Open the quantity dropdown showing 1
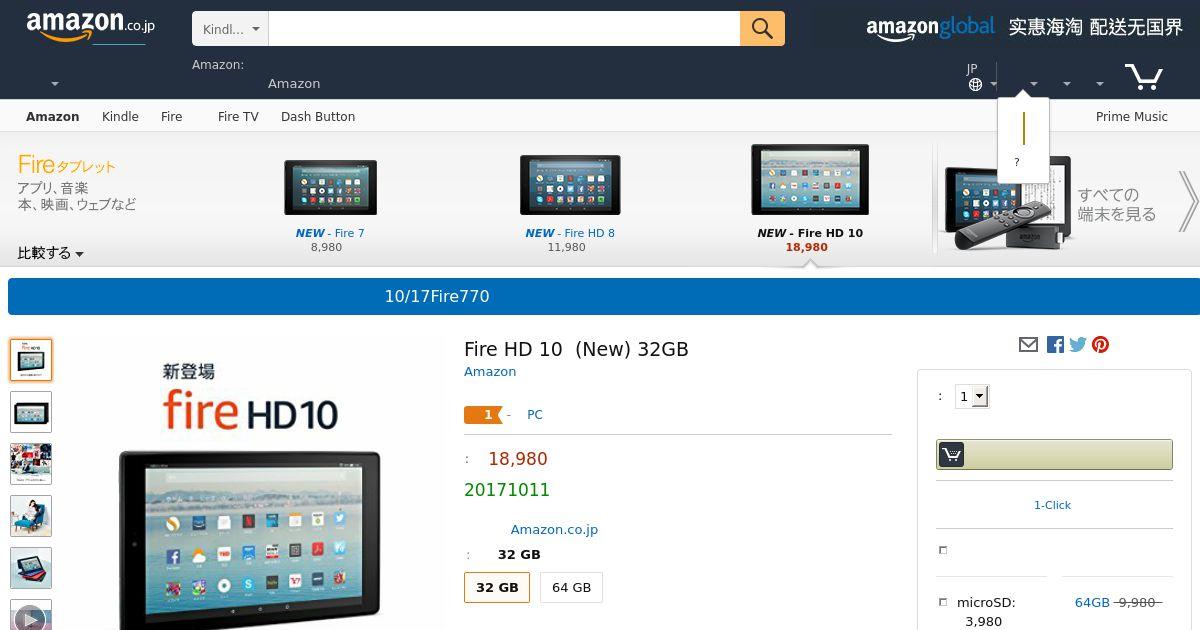The width and height of the screenshot is (1200, 630). [972, 397]
